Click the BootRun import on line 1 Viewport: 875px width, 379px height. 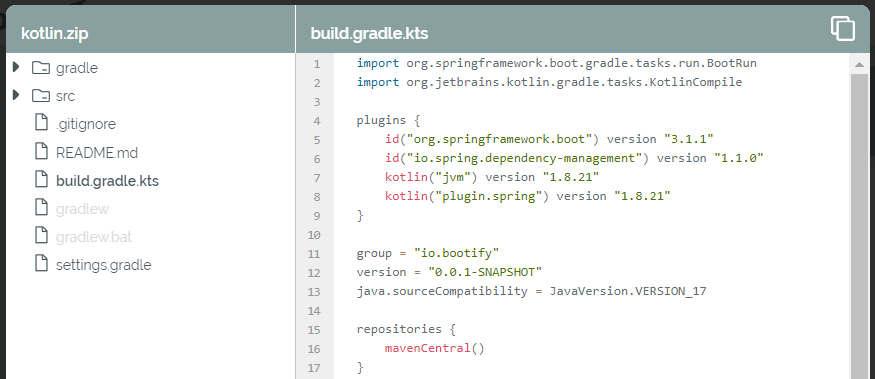[556, 63]
